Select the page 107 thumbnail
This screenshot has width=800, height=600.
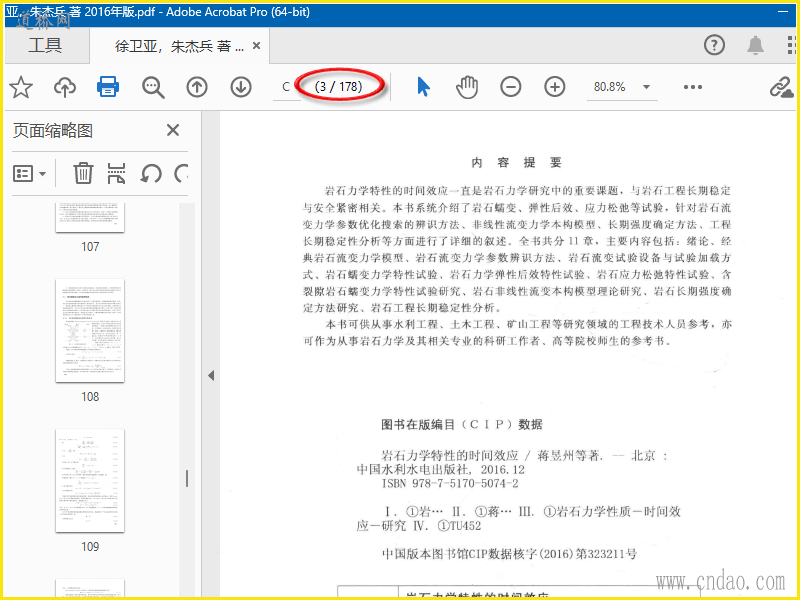(x=90, y=218)
